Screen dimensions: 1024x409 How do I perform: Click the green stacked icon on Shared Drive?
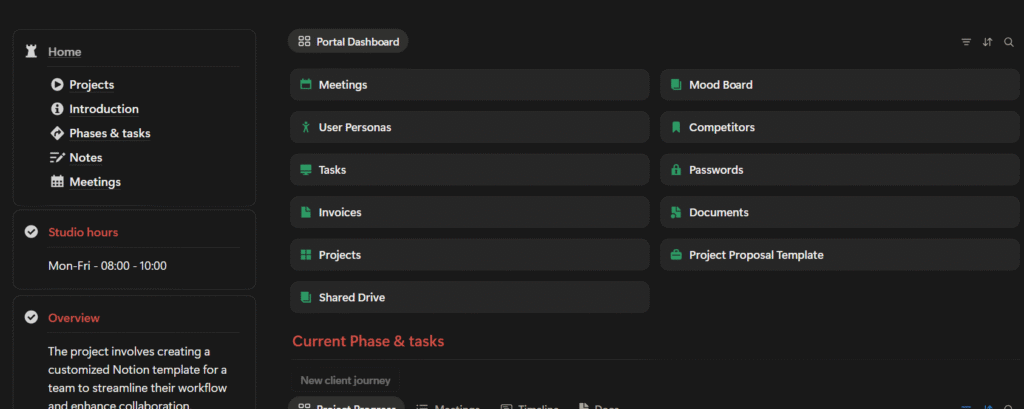[305, 297]
